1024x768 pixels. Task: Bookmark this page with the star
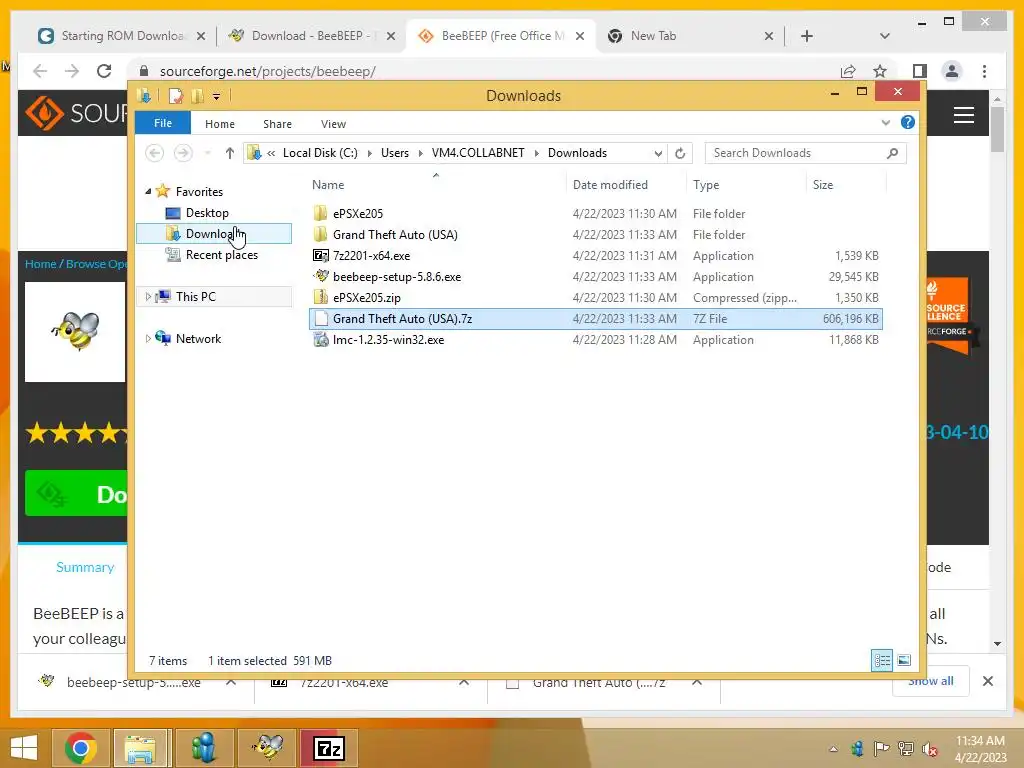pos(880,71)
